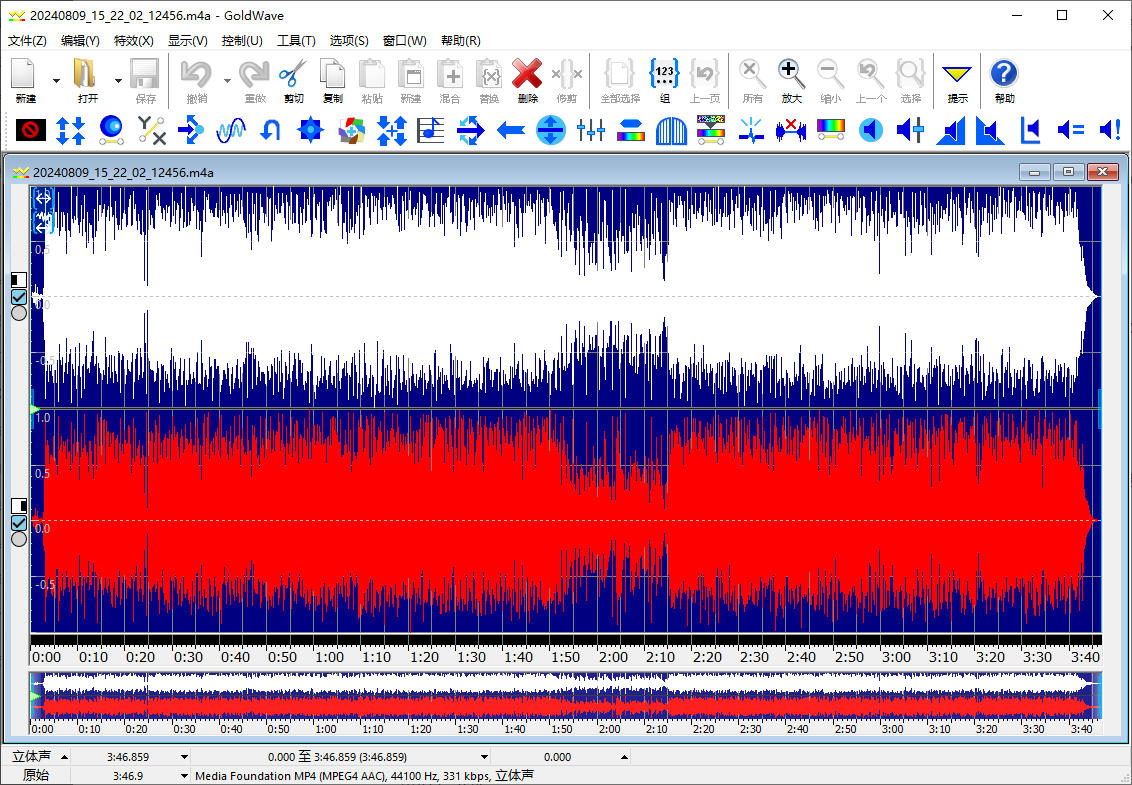Uncheck the upper white channel checkbox

[x=19, y=297]
